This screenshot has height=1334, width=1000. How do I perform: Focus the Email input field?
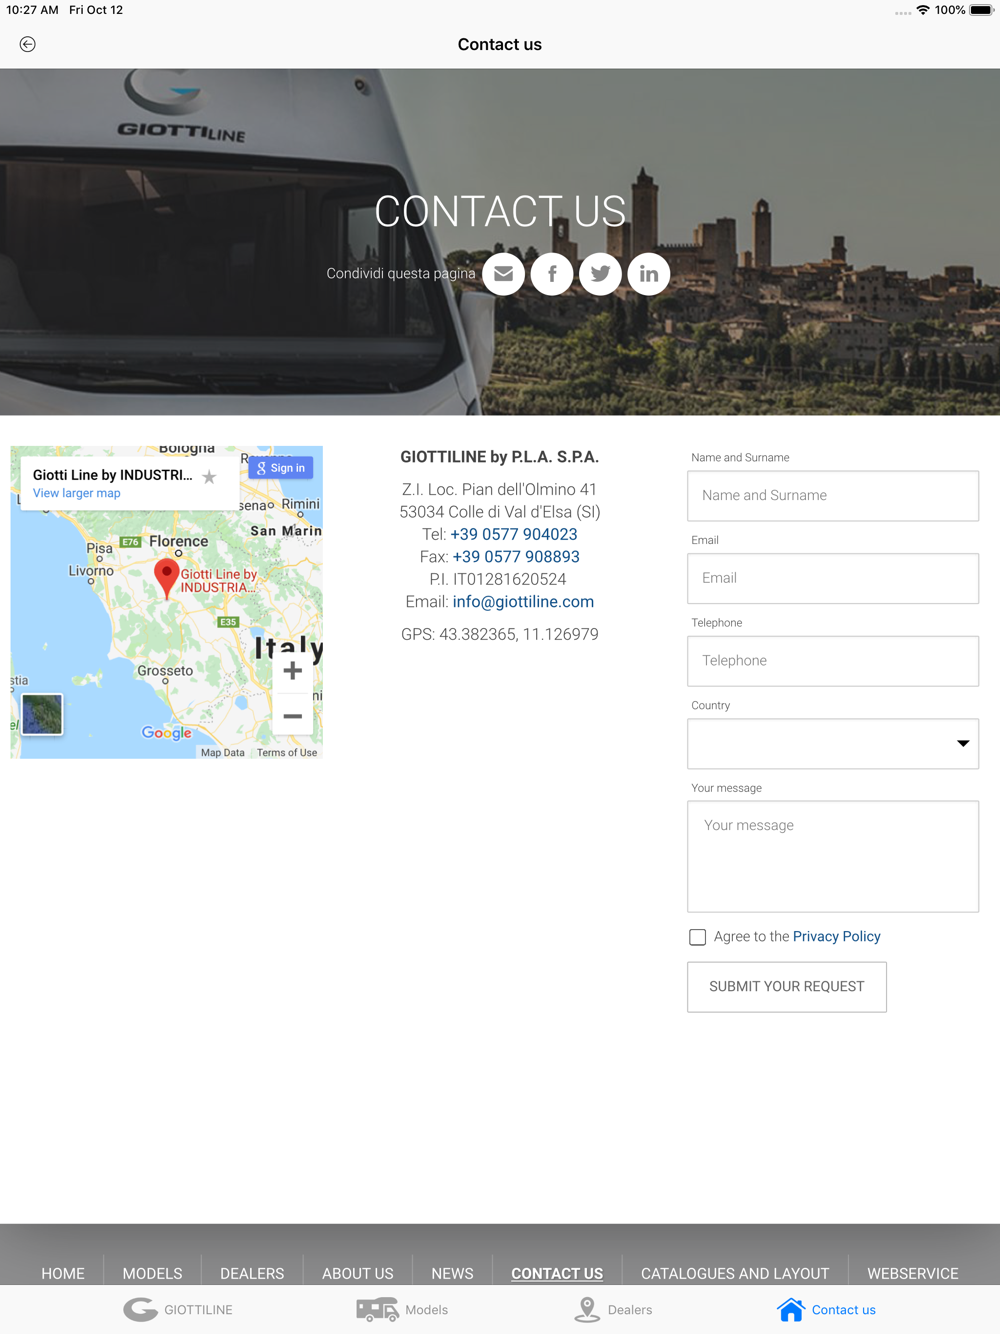pos(833,578)
